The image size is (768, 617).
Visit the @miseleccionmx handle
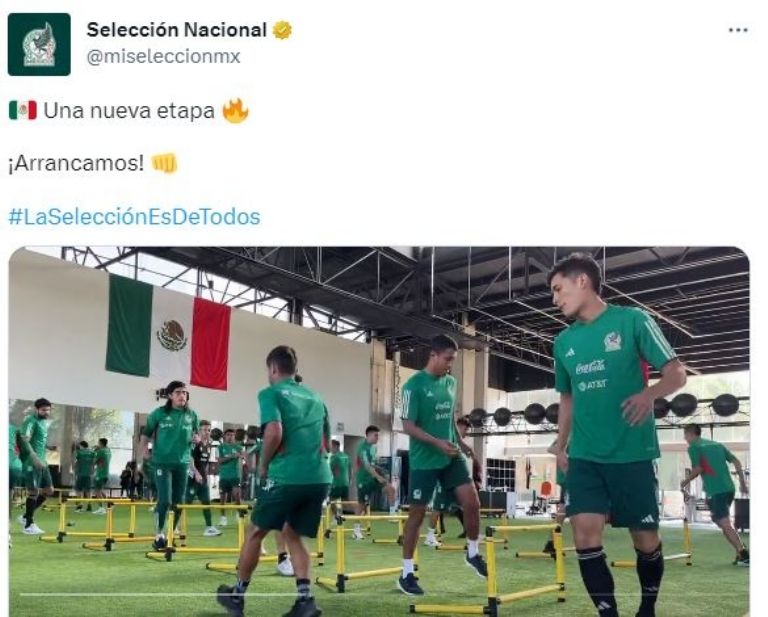(164, 57)
